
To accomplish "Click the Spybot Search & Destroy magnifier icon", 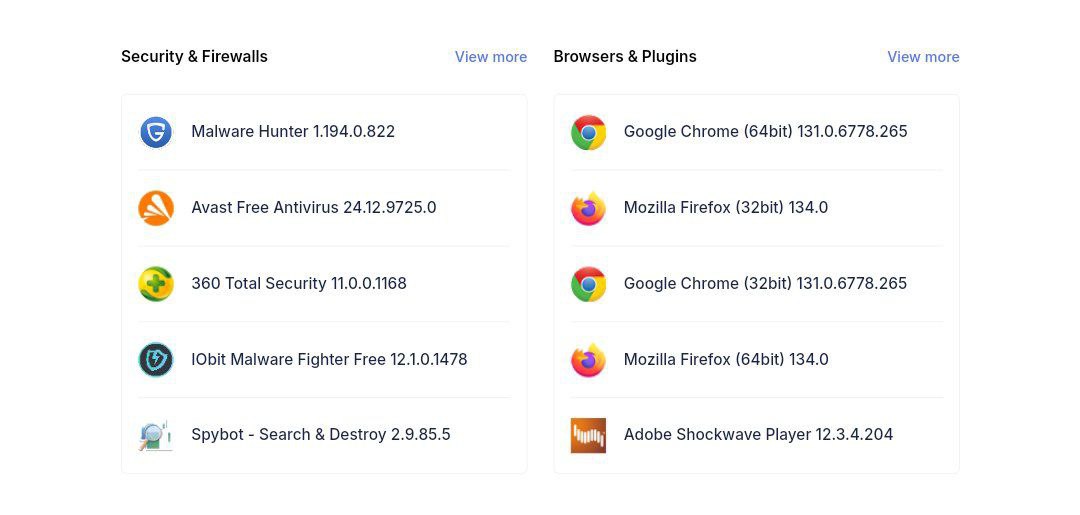I will (x=156, y=435).
